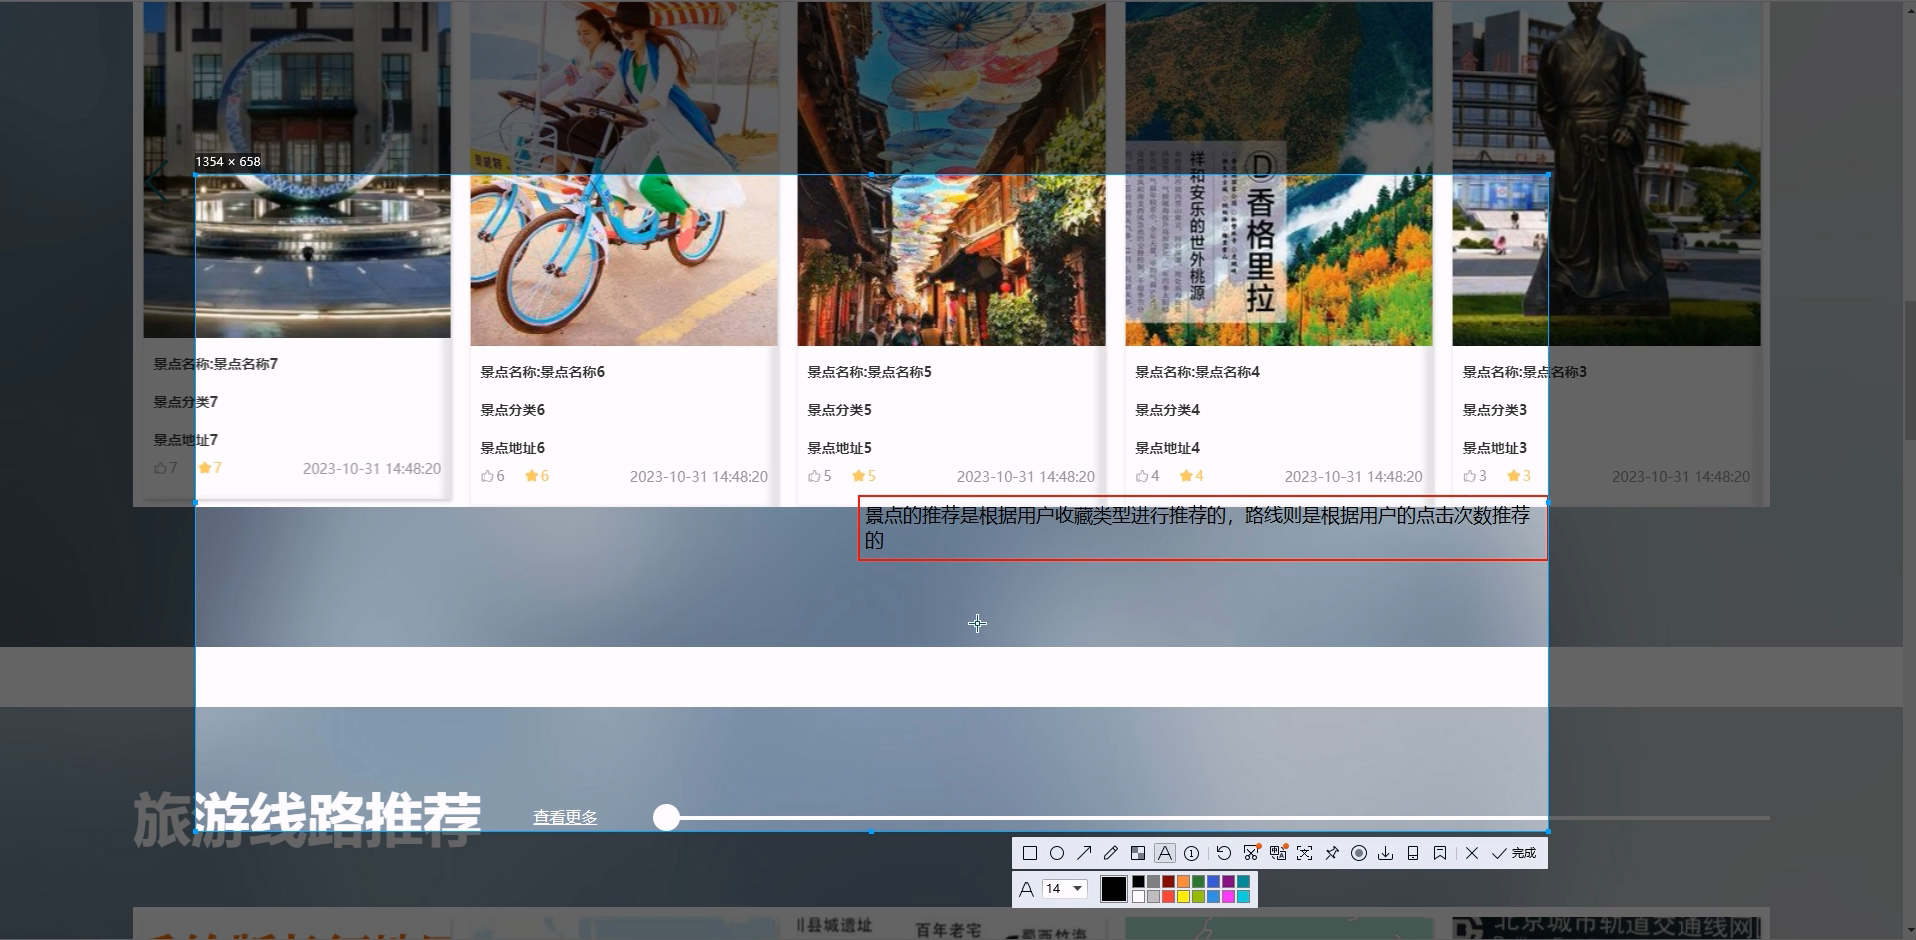1916x940 pixels.
Task: Pick the magenta color swatch
Action: (x=1228, y=896)
